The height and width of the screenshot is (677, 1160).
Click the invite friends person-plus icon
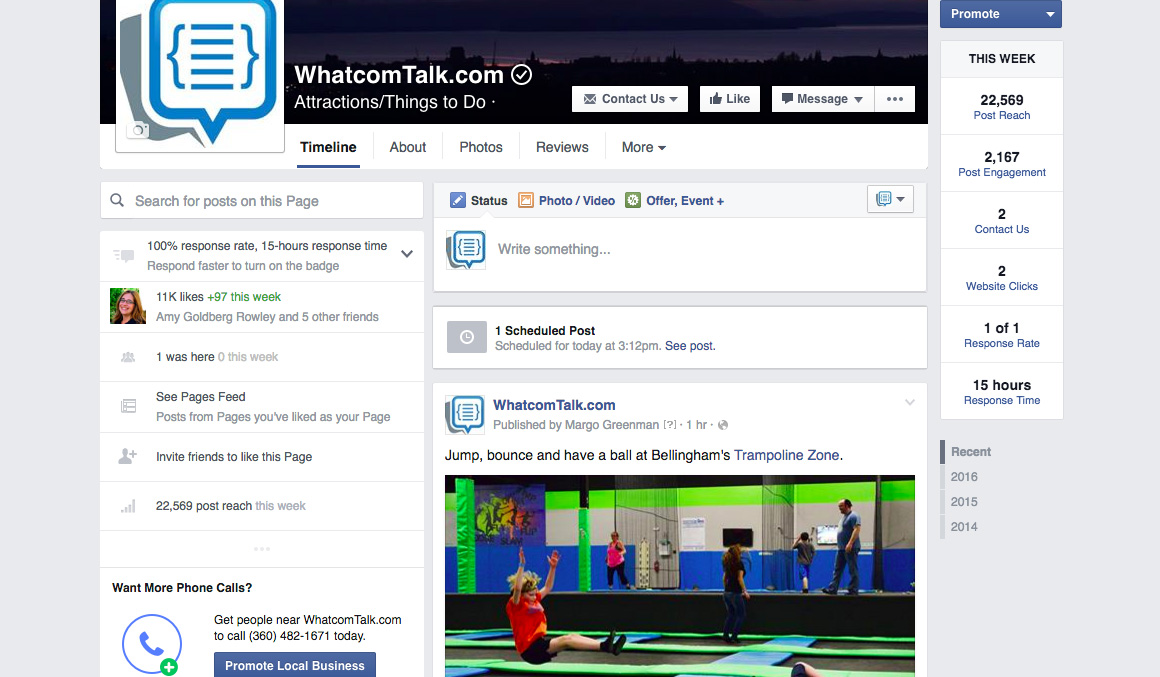(x=128, y=457)
